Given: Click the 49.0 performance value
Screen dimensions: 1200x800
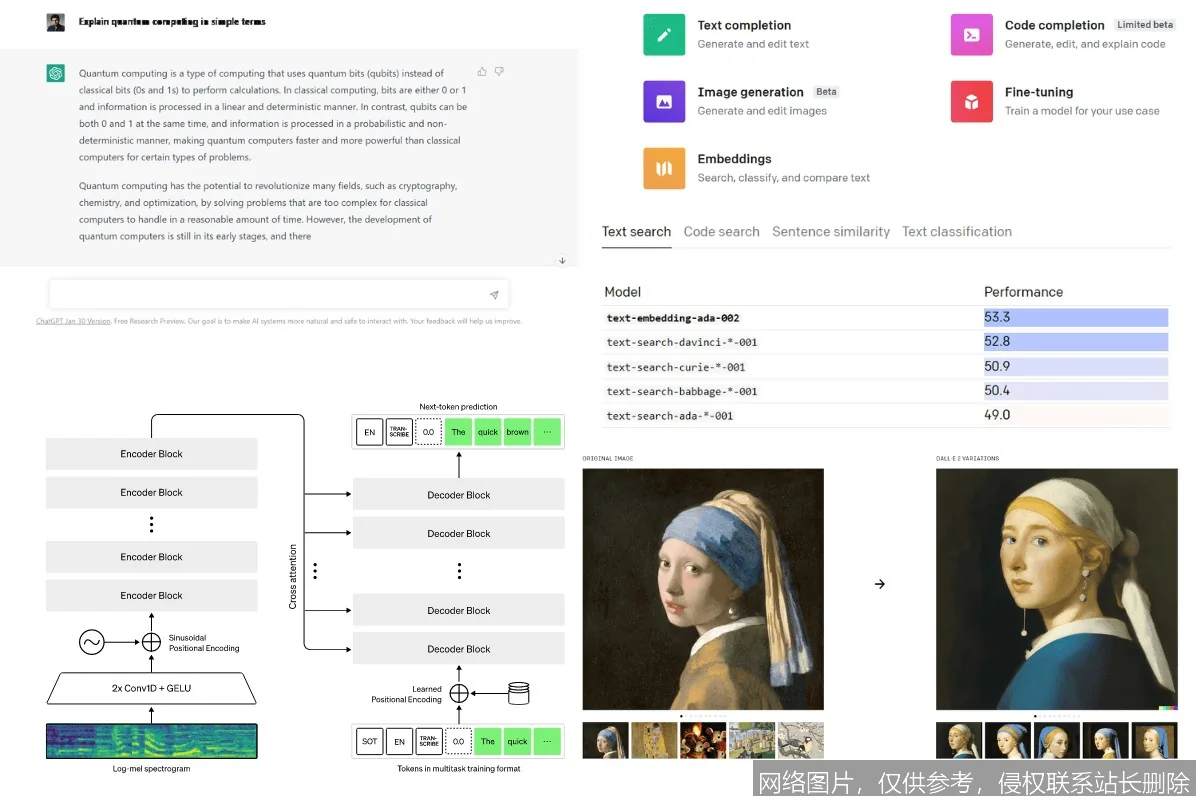Looking at the screenshot, I should (997, 415).
